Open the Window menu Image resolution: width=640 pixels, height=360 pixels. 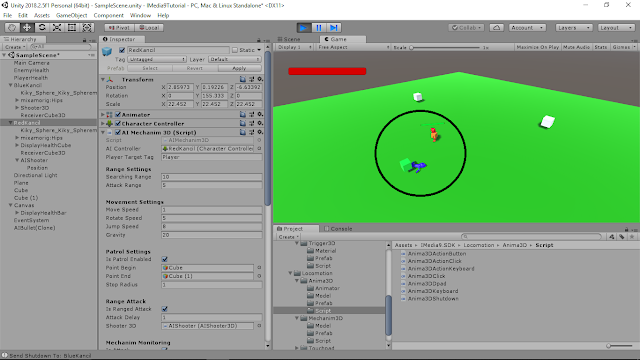[x=140, y=15]
